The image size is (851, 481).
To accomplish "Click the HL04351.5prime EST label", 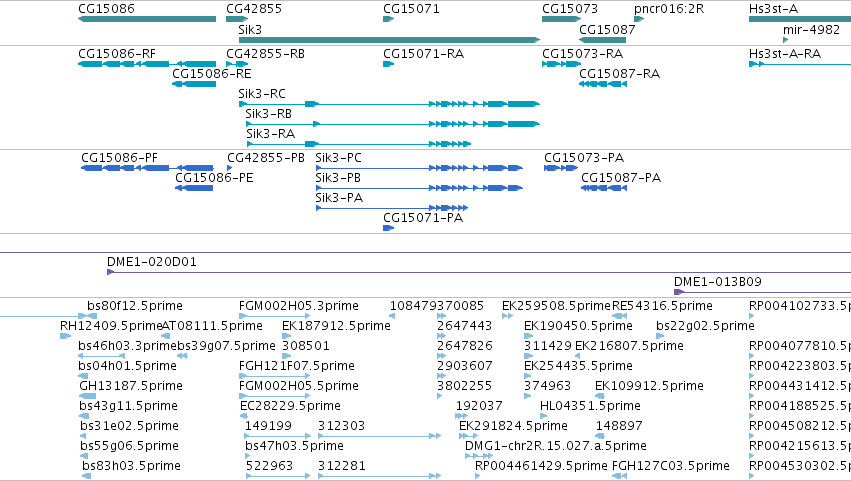I will click(590, 407).
